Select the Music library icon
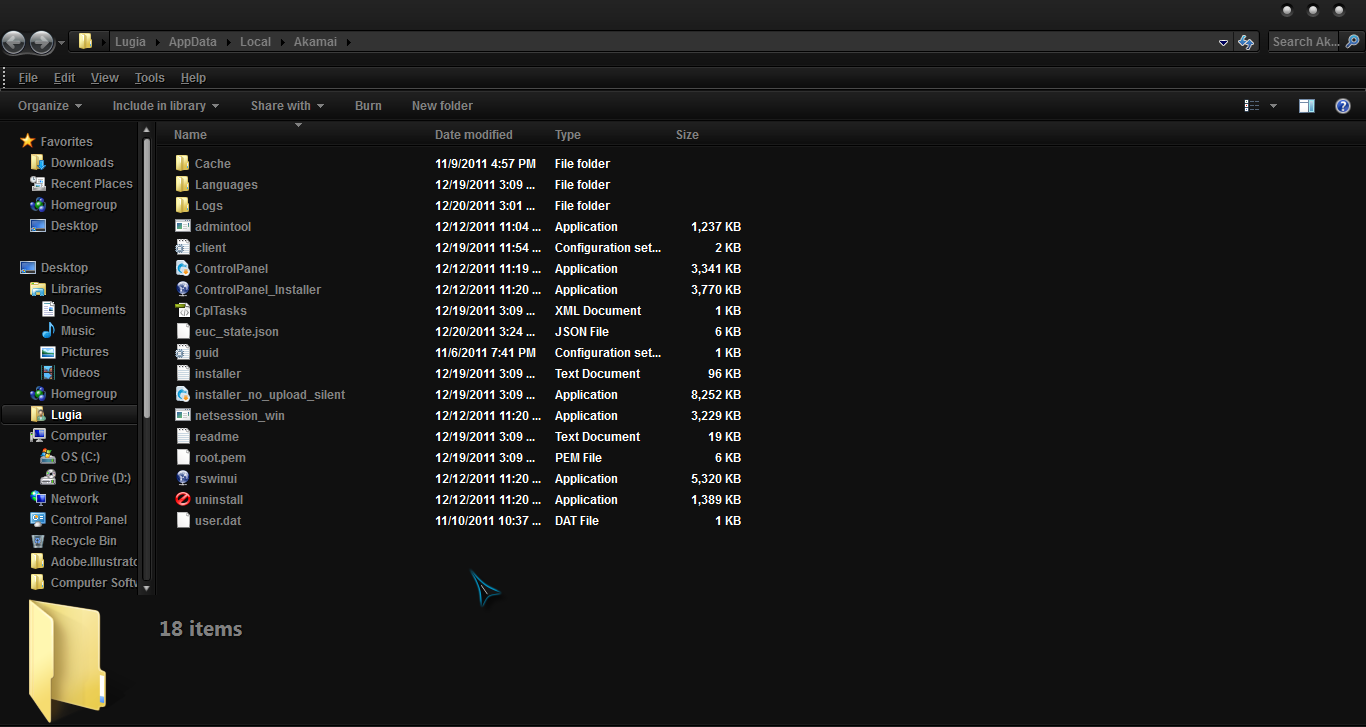Viewport: 1366px width, 727px height. pos(49,331)
